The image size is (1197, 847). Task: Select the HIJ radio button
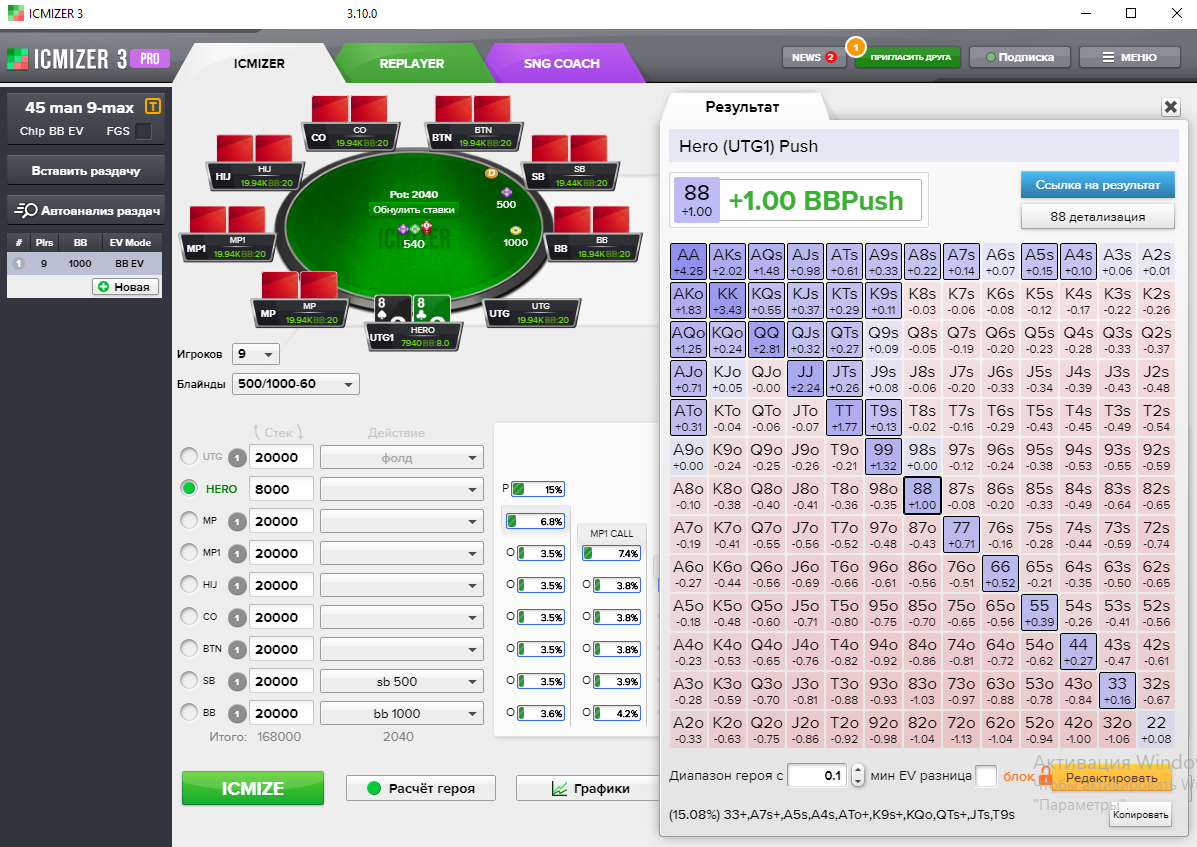189,585
